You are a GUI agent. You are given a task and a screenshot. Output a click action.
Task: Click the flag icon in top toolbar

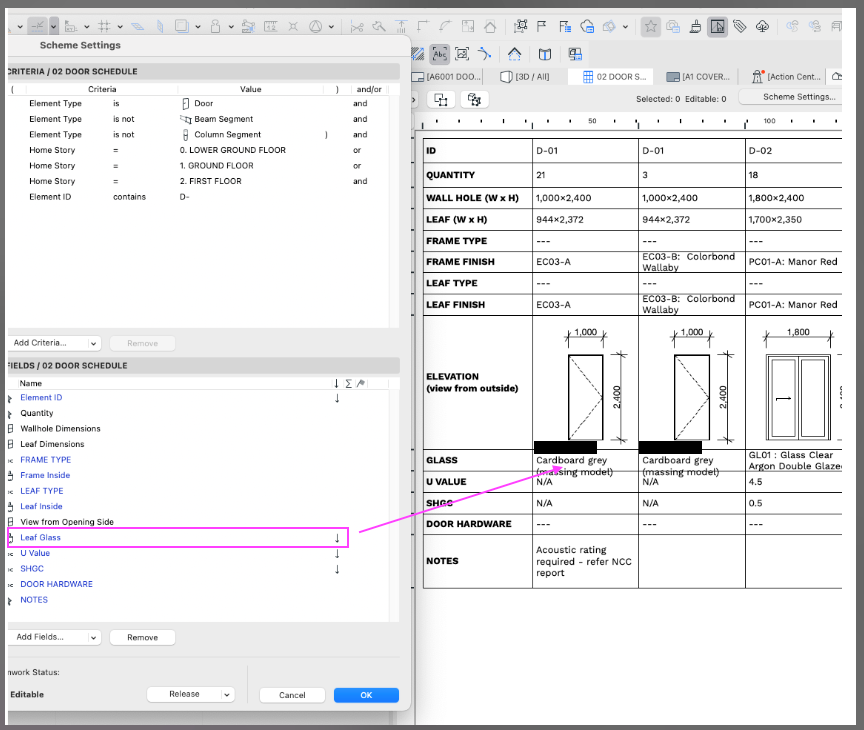pos(543,26)
